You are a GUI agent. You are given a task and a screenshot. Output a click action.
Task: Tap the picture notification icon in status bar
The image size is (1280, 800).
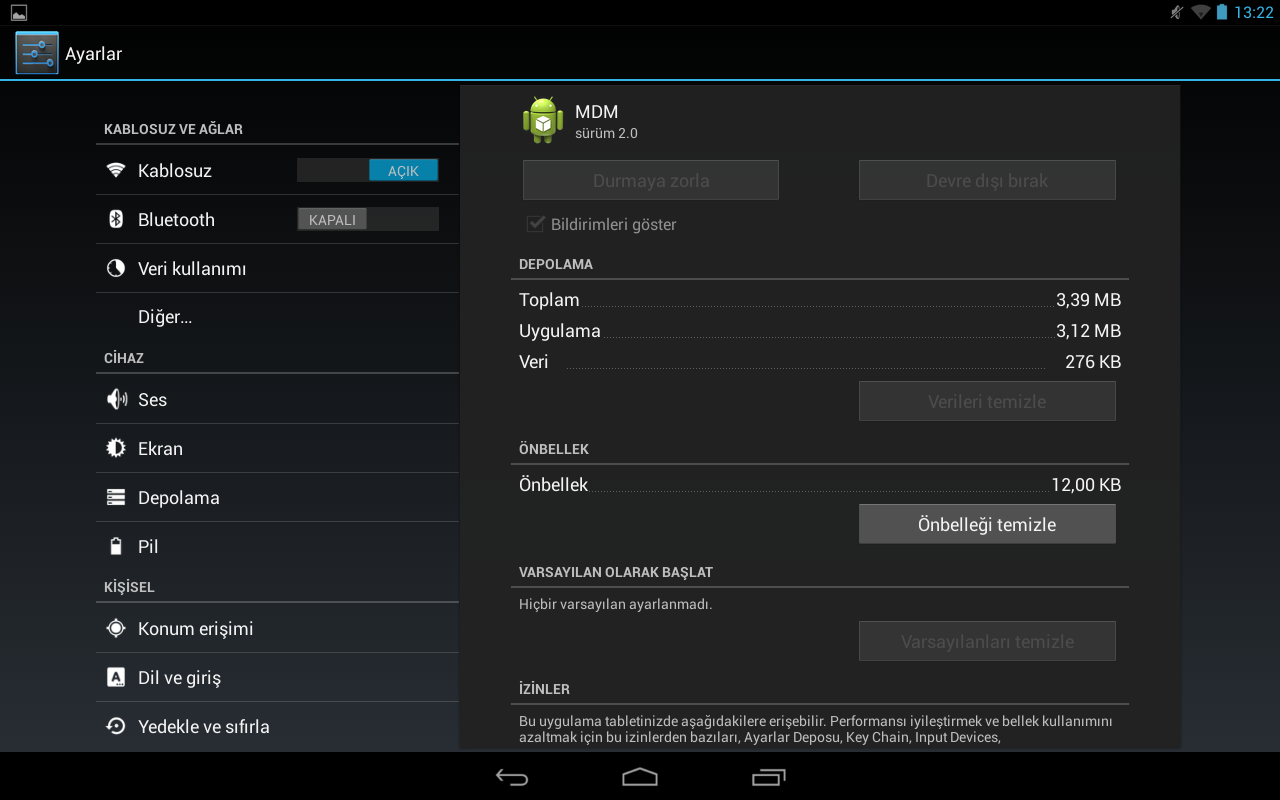point(19,12)
